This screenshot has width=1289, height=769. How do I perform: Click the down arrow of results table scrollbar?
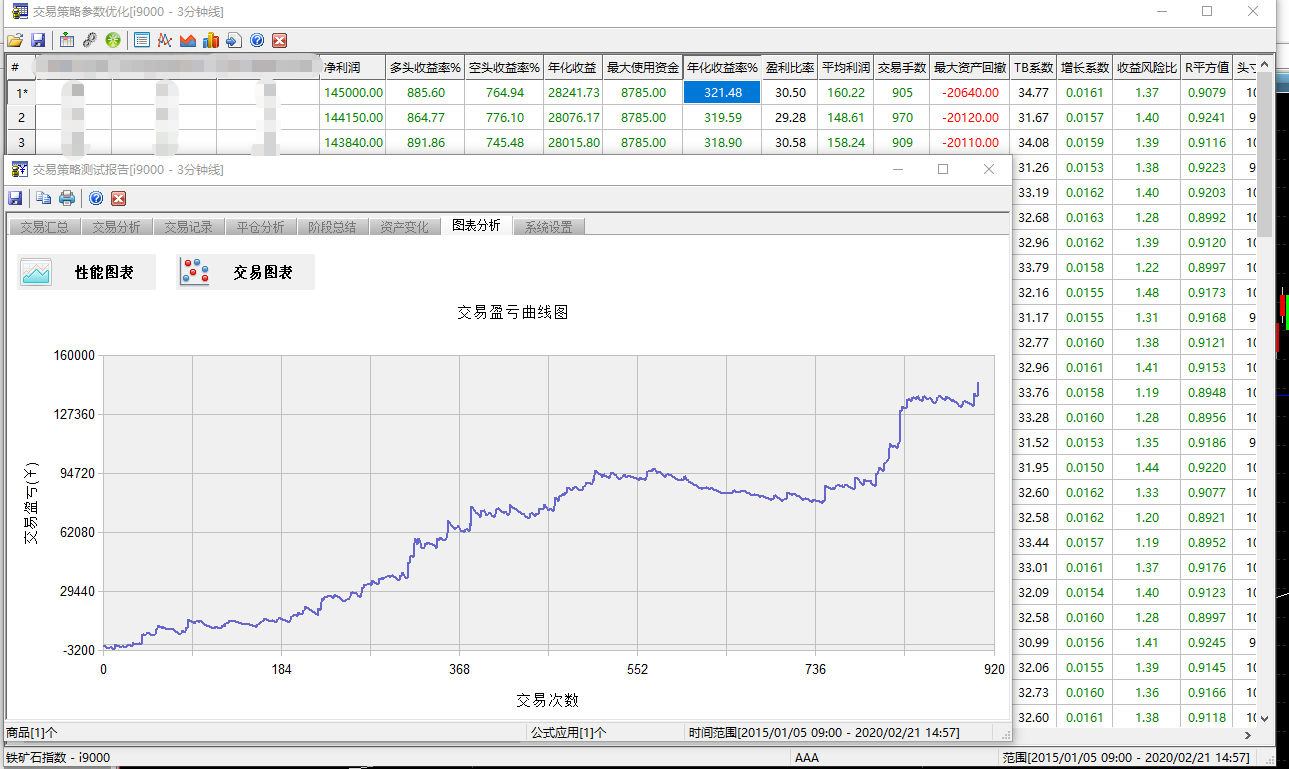tap(1264, 718)
